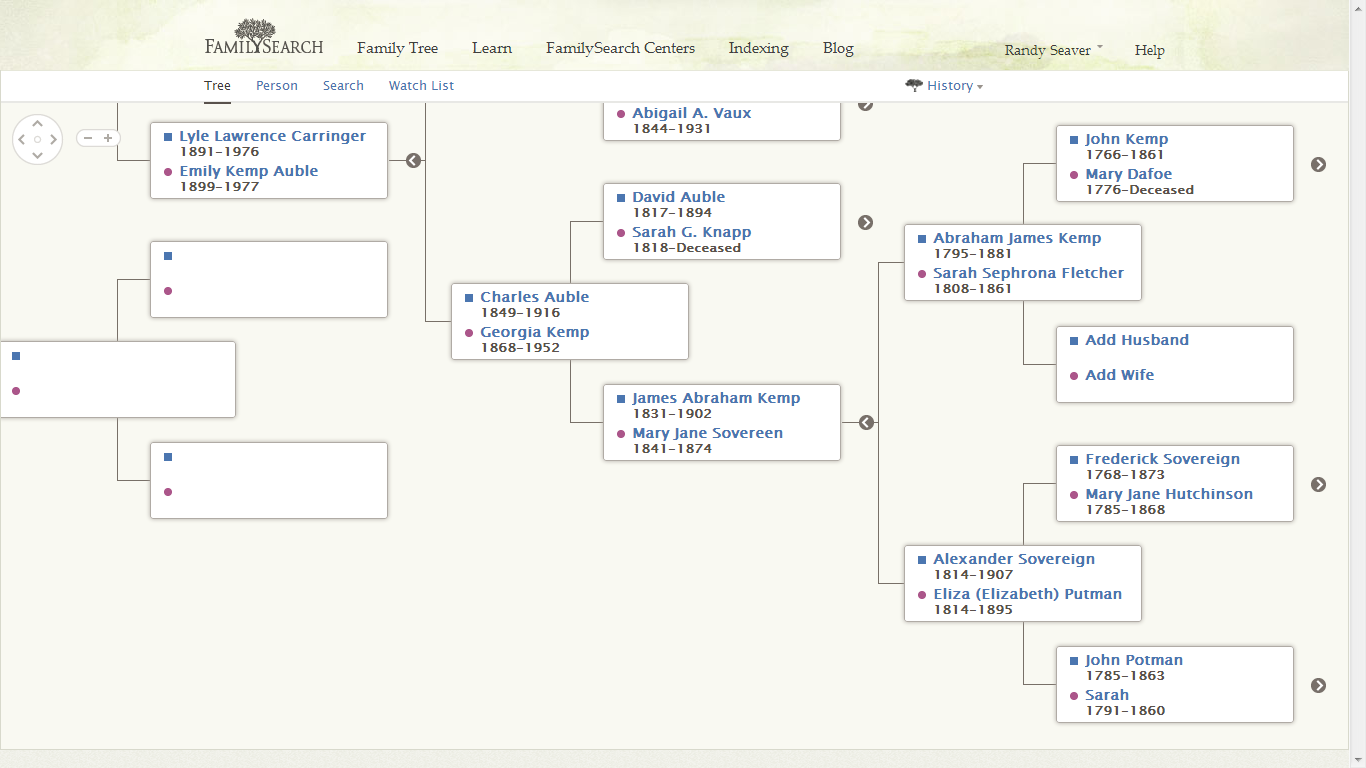Screen dimensions: 1366x768
Task: Click the blue male icon beside Charles Auble
Action: coord(468,297)
